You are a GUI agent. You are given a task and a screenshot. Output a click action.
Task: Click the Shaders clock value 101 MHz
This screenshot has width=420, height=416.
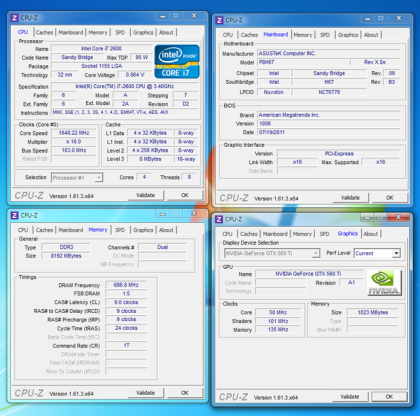(x=278, y=321)
